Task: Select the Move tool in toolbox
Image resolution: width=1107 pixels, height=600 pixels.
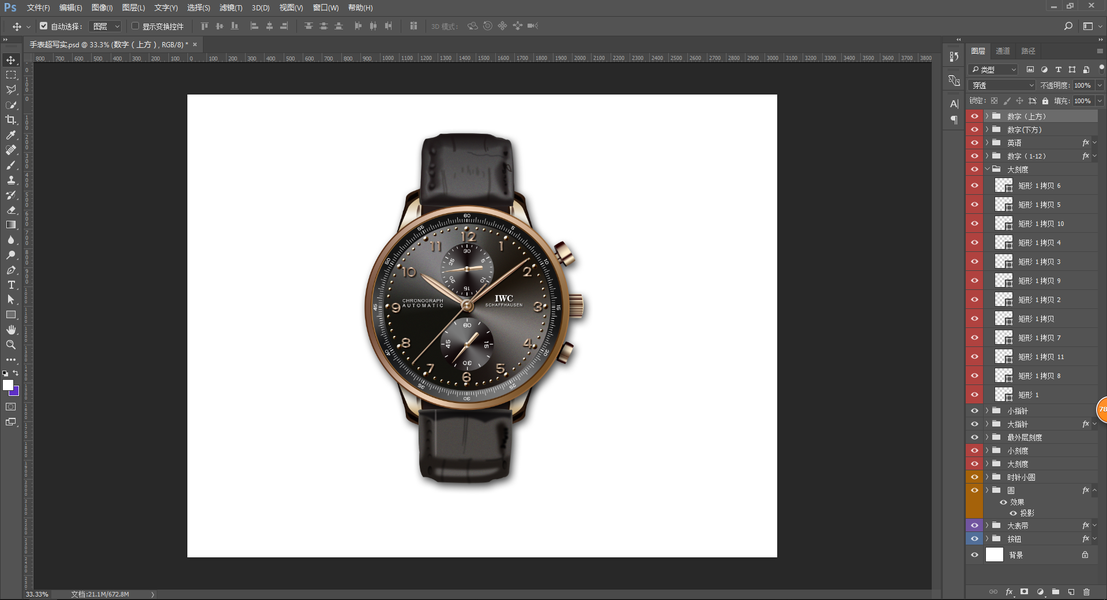Action: 11,60
